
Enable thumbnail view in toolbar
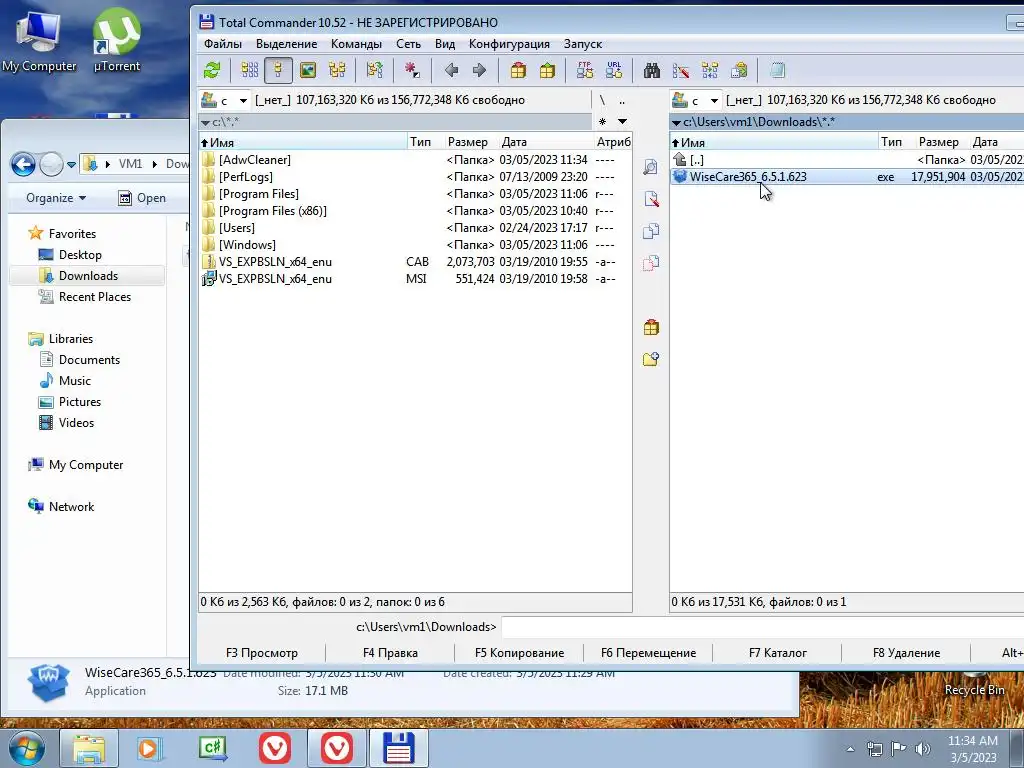coord(308,70)
